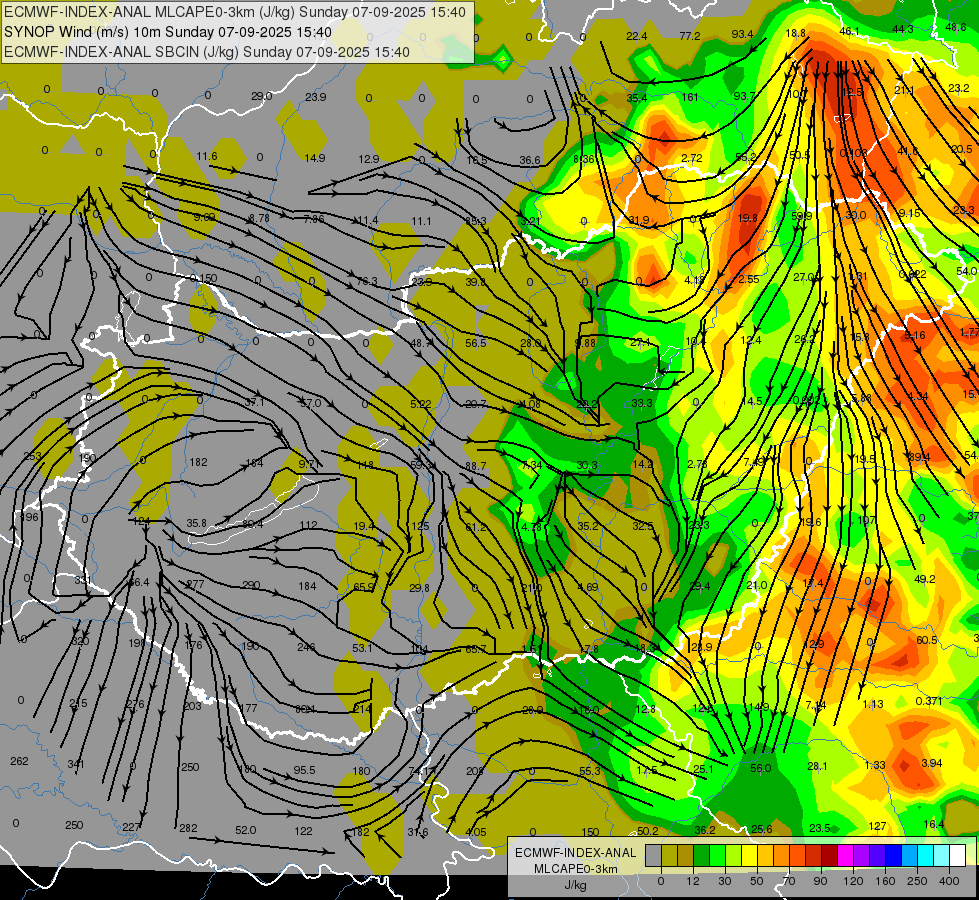Click the dark red legend swatch above 90
The width and height of the screenshot is (979, 900).
829,856
